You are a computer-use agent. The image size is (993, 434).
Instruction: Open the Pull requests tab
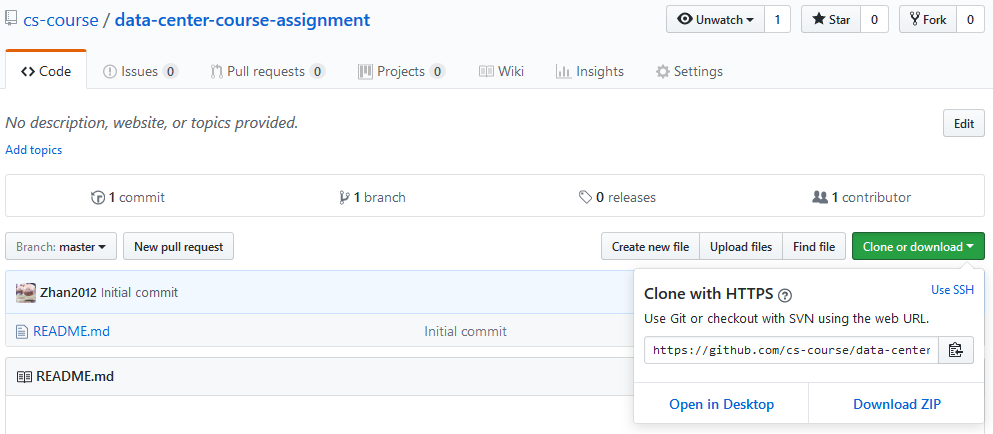[x=267, y=71]
